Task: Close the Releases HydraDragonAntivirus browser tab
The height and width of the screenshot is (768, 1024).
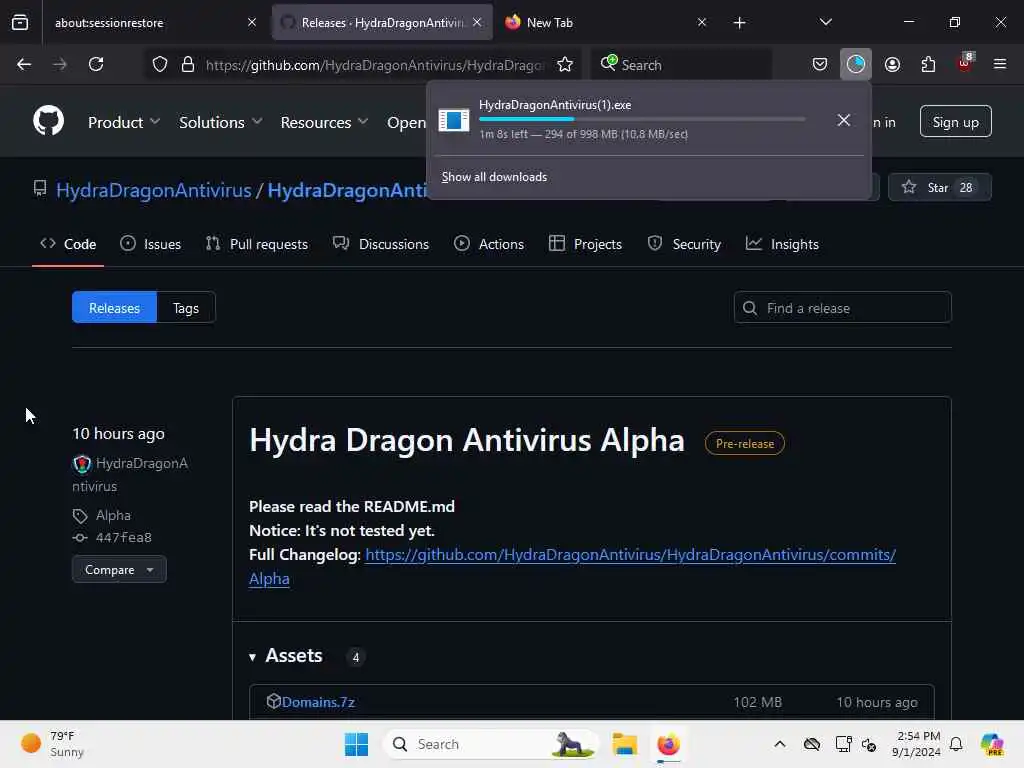Action: [x=477, y=23]
